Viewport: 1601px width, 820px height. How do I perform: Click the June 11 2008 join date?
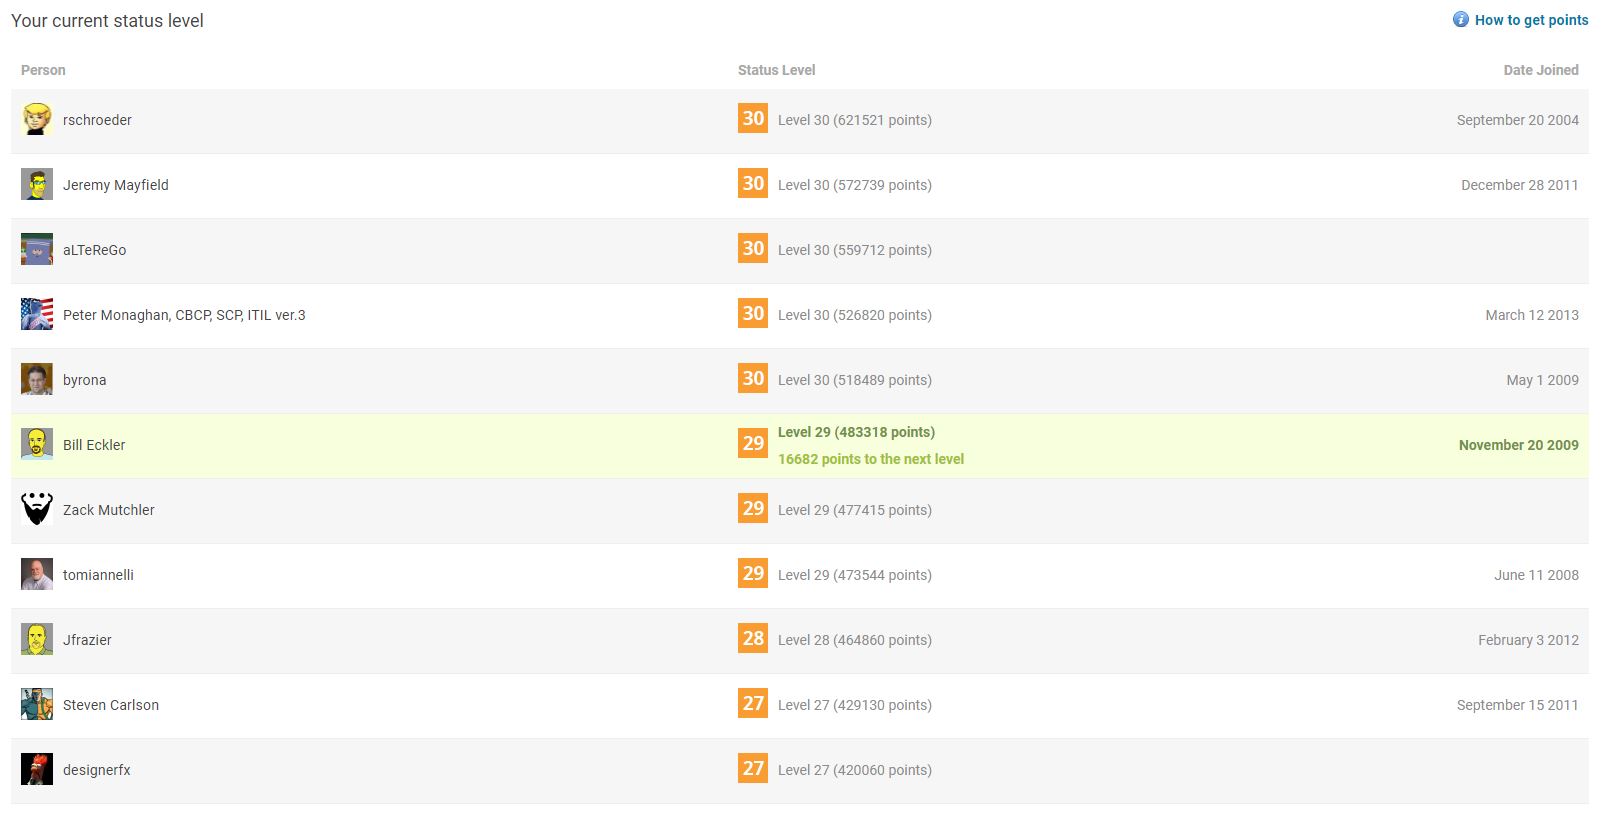coord(1536,575)
